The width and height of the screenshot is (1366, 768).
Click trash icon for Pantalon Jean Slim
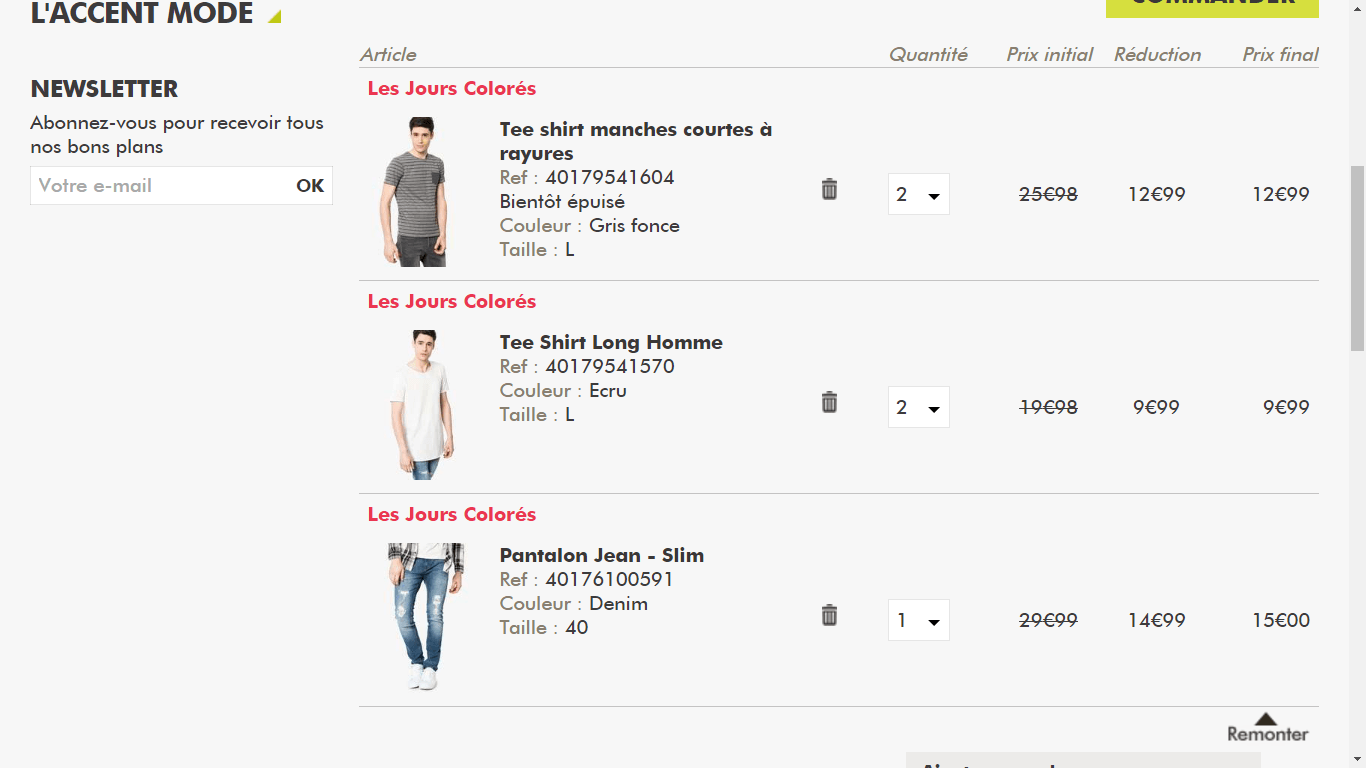point(829,615)
